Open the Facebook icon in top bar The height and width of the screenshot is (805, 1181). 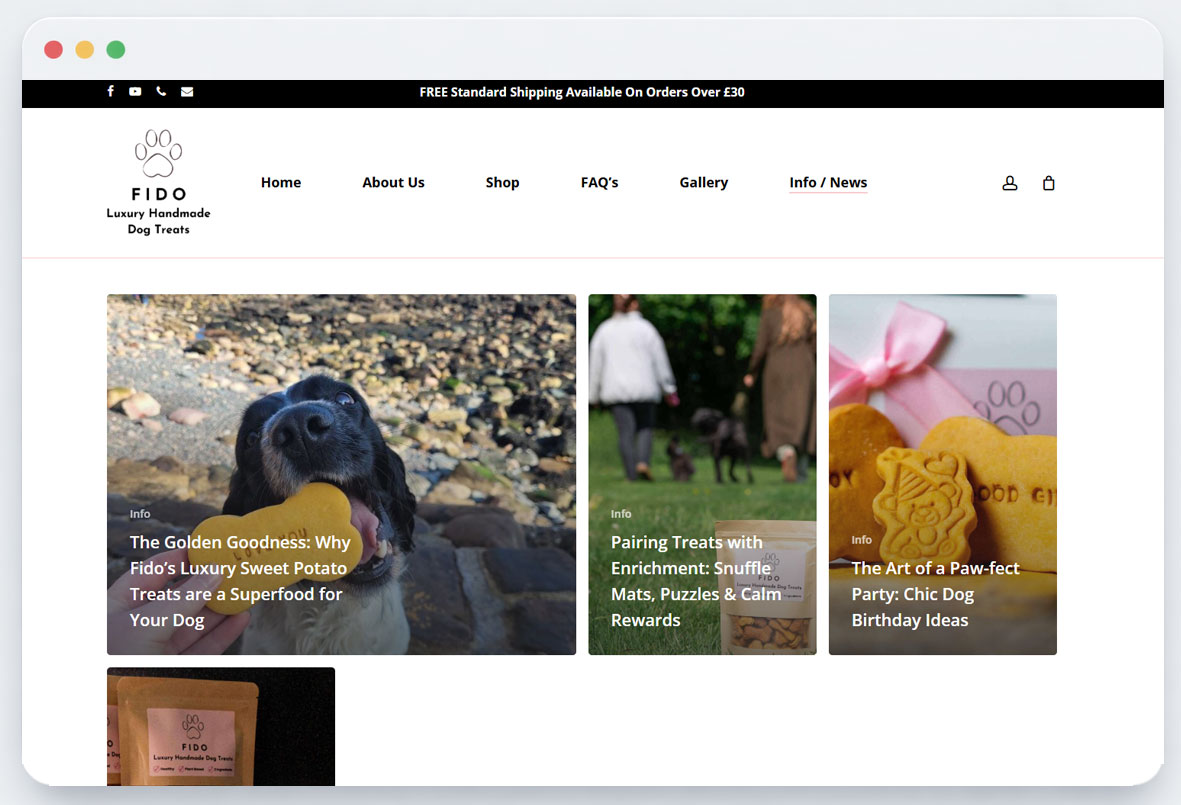coord(110,92)
